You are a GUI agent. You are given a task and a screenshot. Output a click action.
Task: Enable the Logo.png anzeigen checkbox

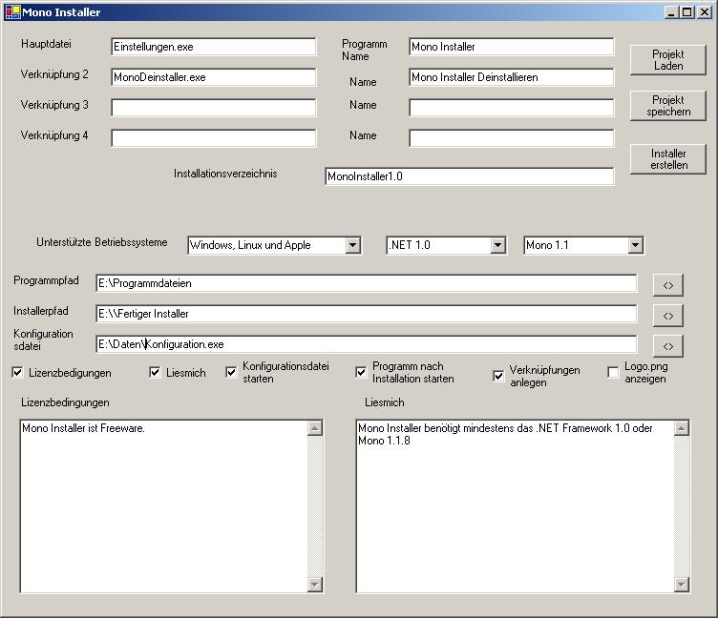coord(614,373)
